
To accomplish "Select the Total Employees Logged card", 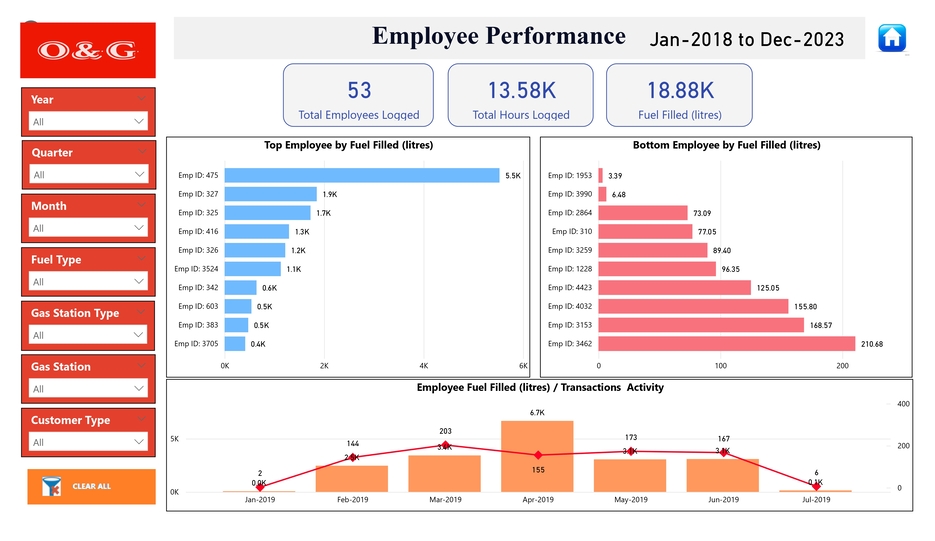I will point(358,96).
